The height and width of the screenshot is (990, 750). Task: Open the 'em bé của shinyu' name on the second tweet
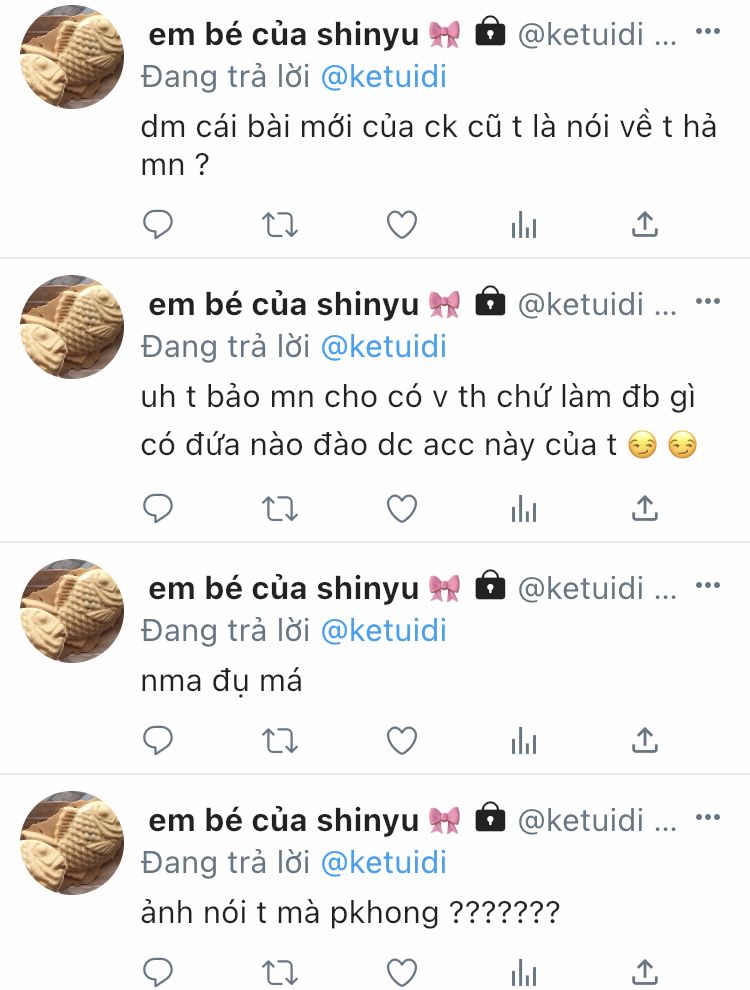coord(283,304)
